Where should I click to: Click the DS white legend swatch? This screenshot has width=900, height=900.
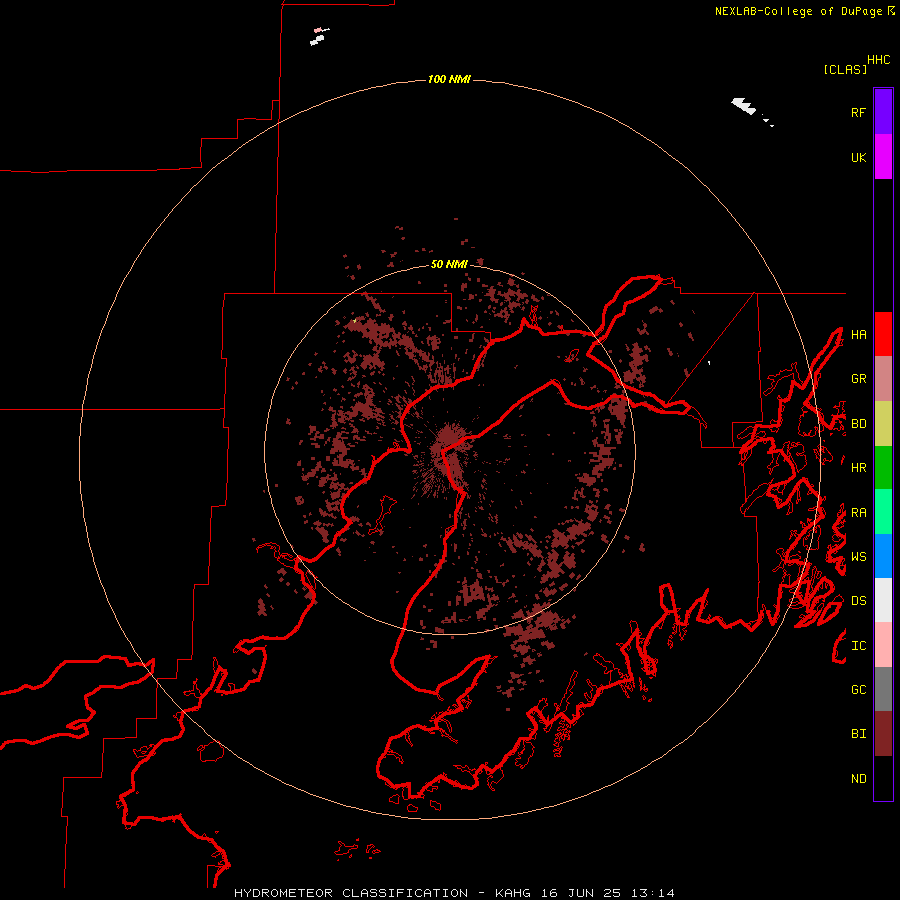click(x=883, y=600)
